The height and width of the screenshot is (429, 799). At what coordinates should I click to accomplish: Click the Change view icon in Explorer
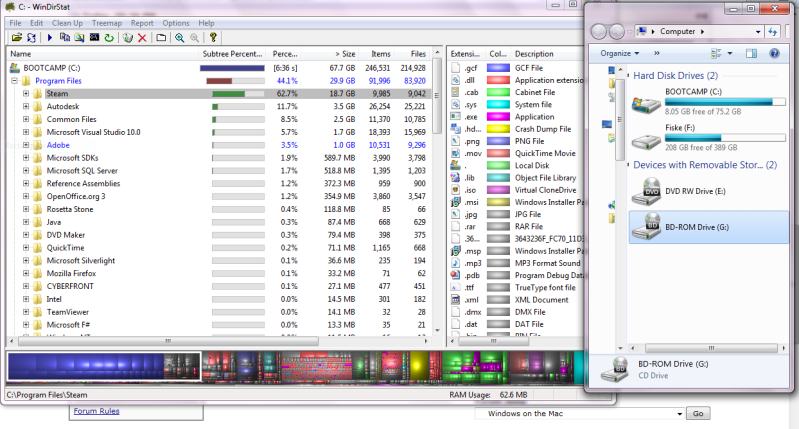[716, 53]
